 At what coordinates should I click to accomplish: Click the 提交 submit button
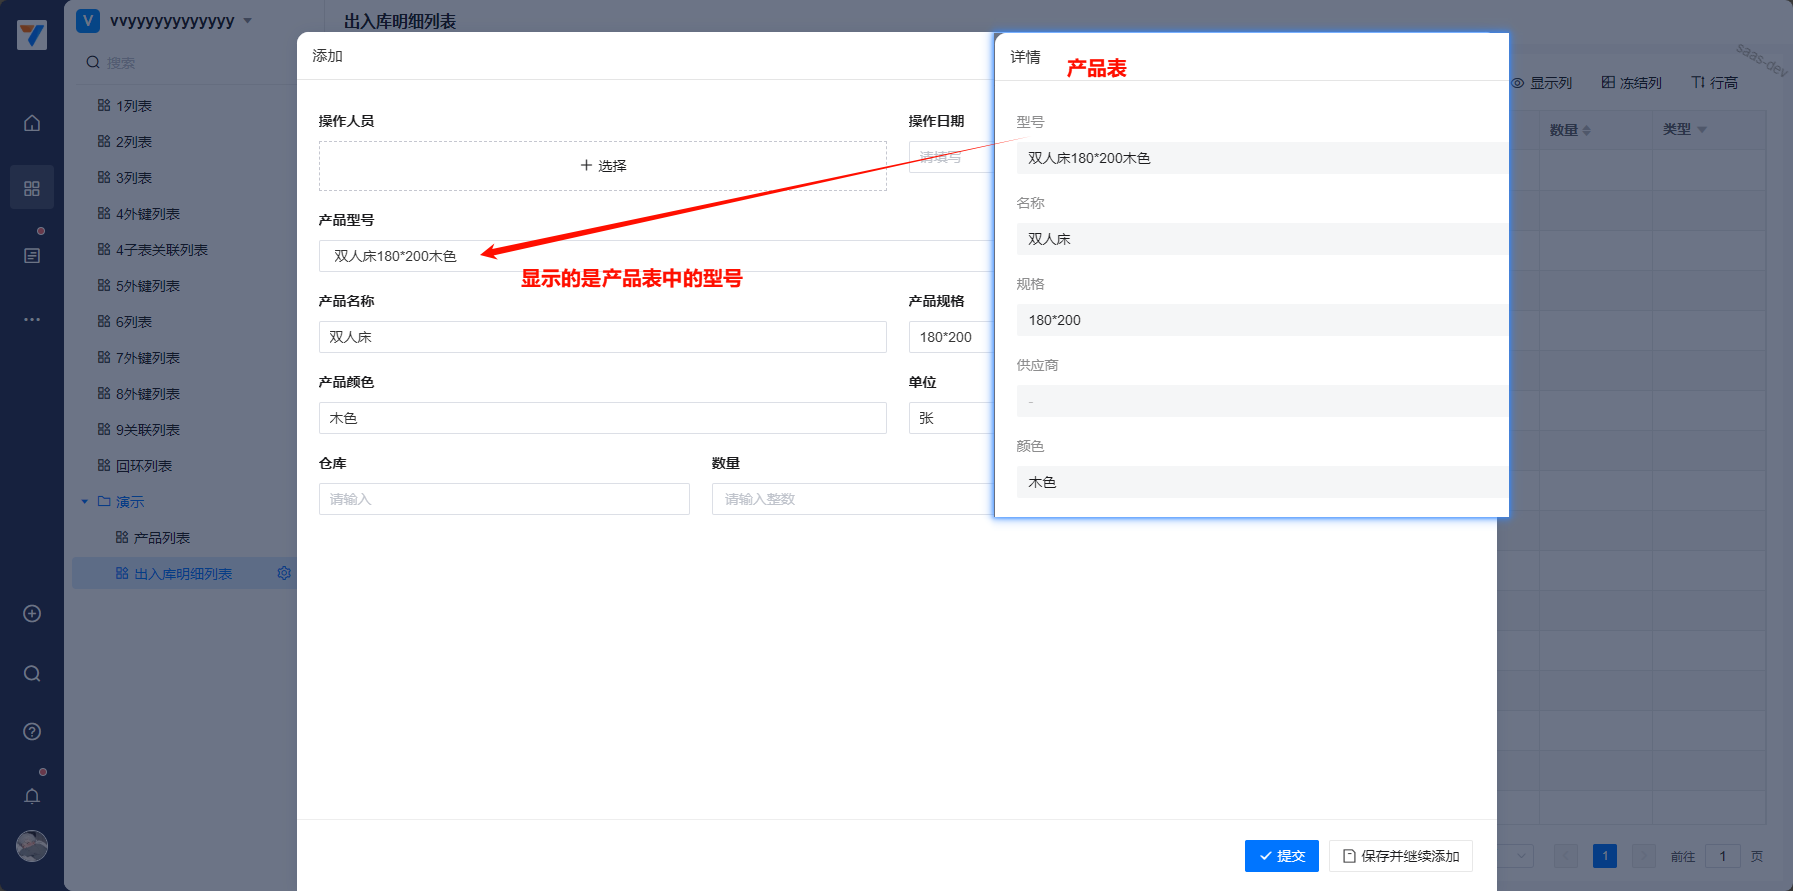pos(1281,856)
